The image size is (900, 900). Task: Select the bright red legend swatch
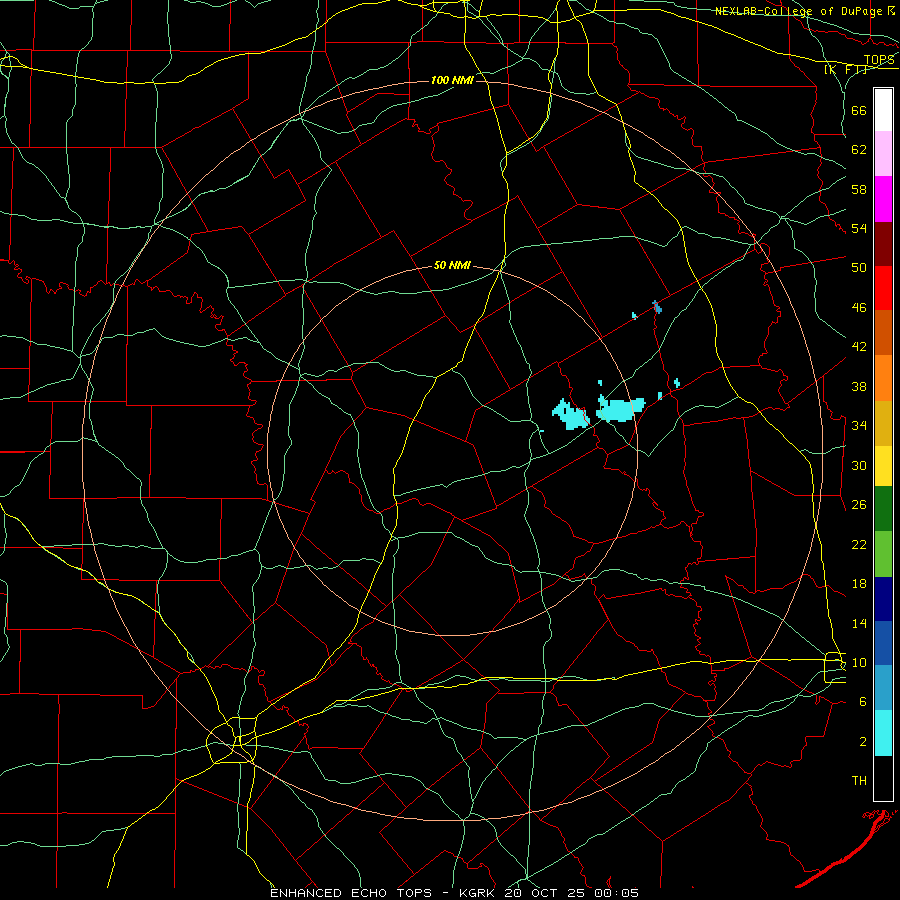click(883, 288)
